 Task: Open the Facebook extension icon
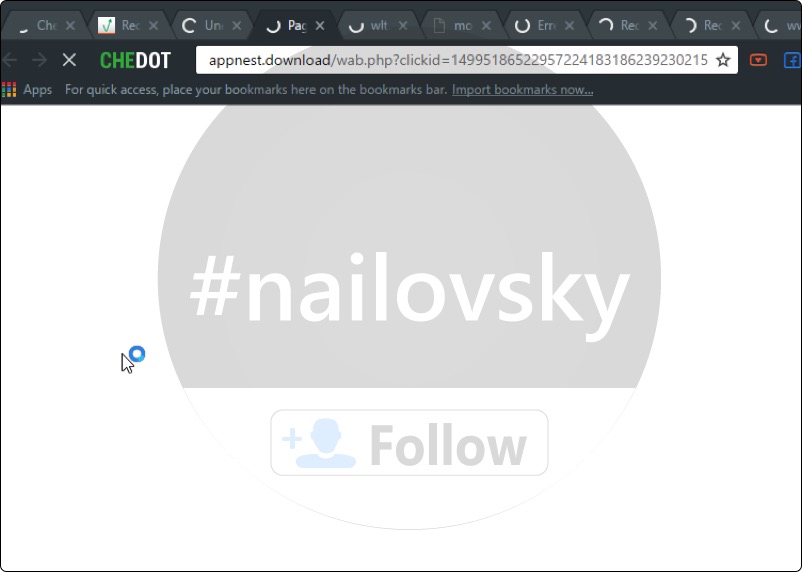point(792,61)
